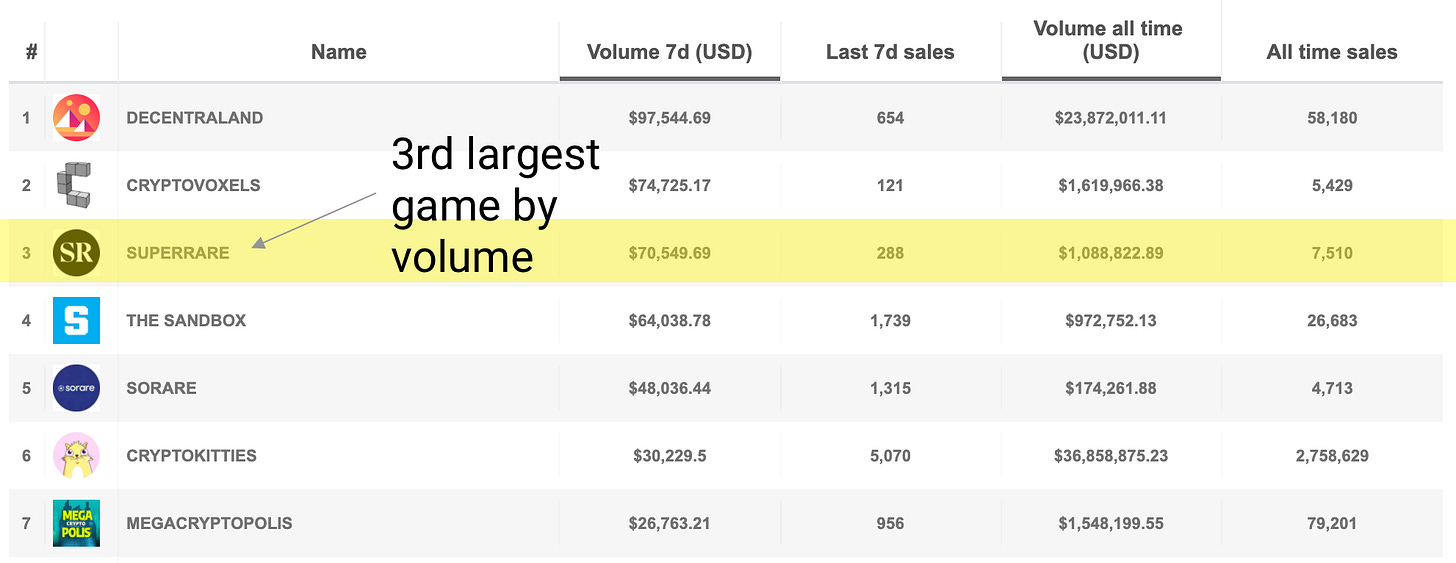Image resolution: width=1456 pixels, height=563 pixels.
Task: Click the # rank column header
Action: [x=31, y=52]
